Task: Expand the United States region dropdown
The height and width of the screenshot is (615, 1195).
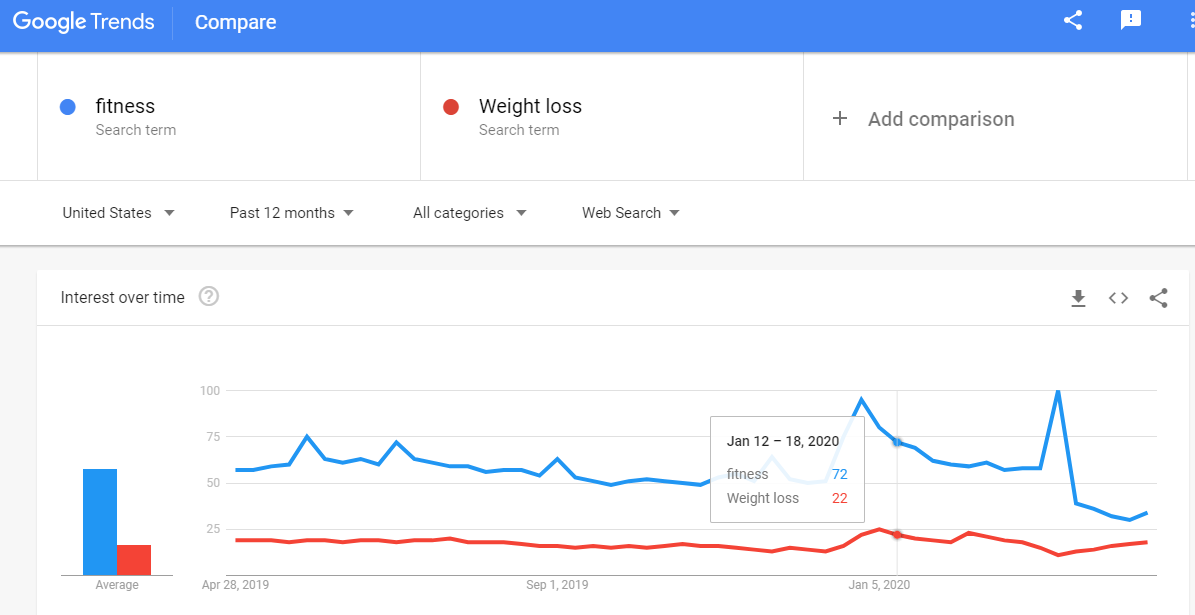Action: [x=119, y=213]
